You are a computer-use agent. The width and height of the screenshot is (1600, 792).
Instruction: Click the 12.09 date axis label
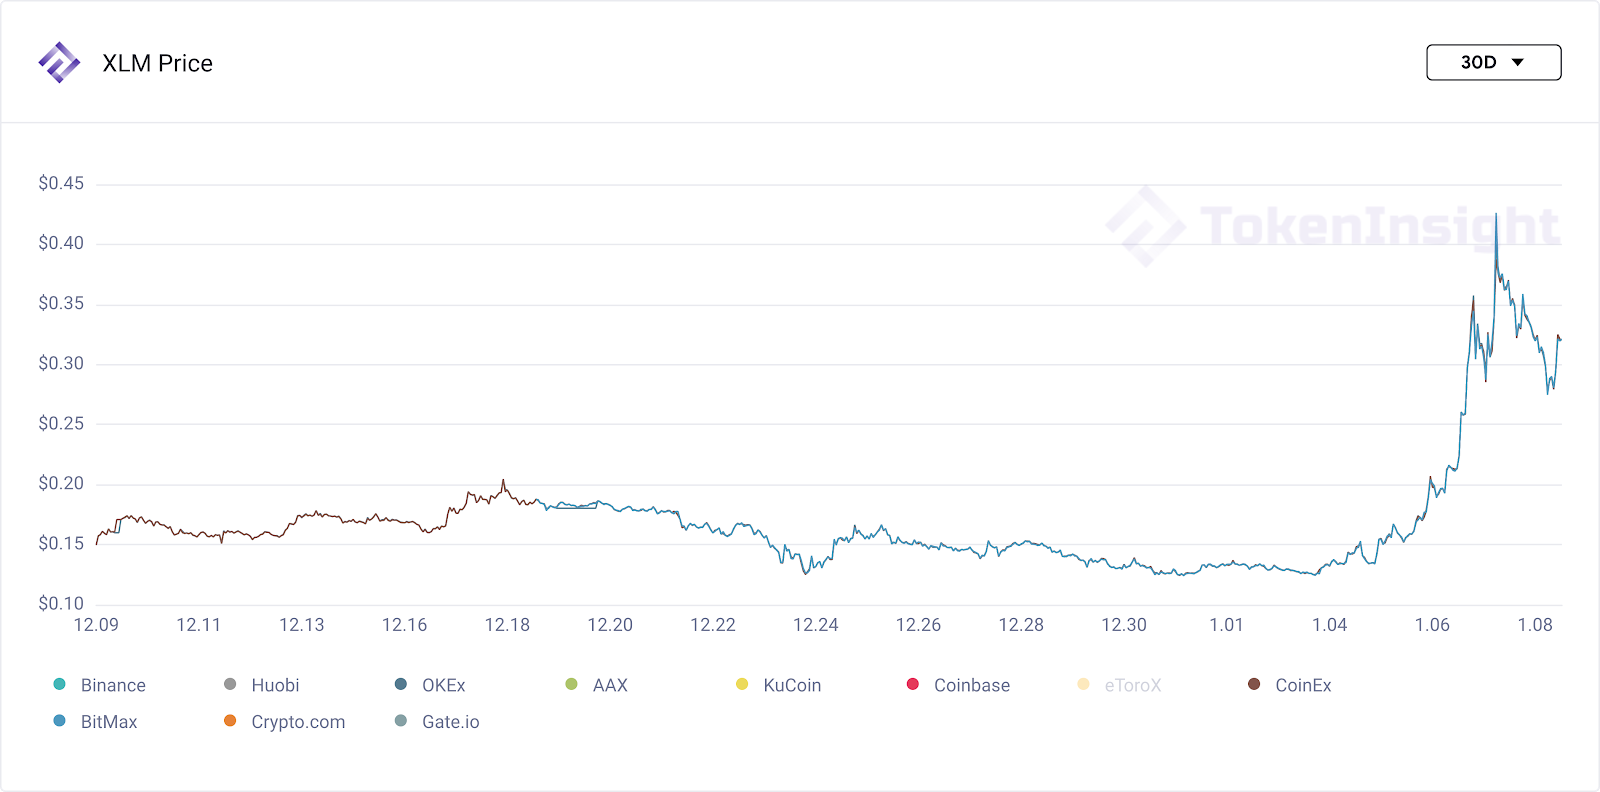(96, 625)
